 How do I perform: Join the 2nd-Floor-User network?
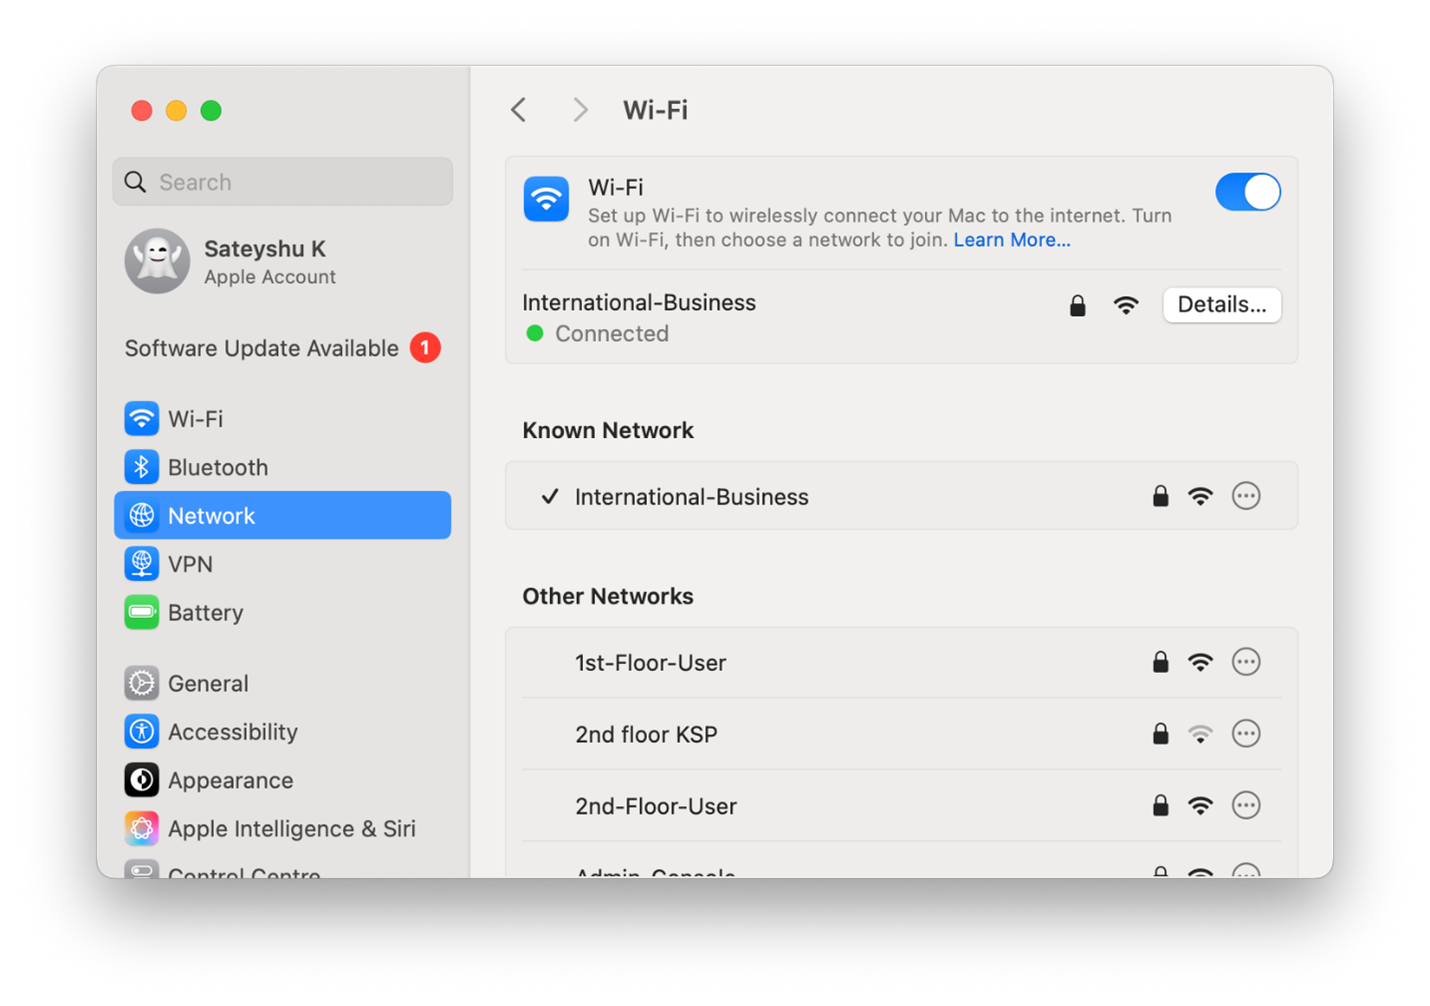point(901,806)
